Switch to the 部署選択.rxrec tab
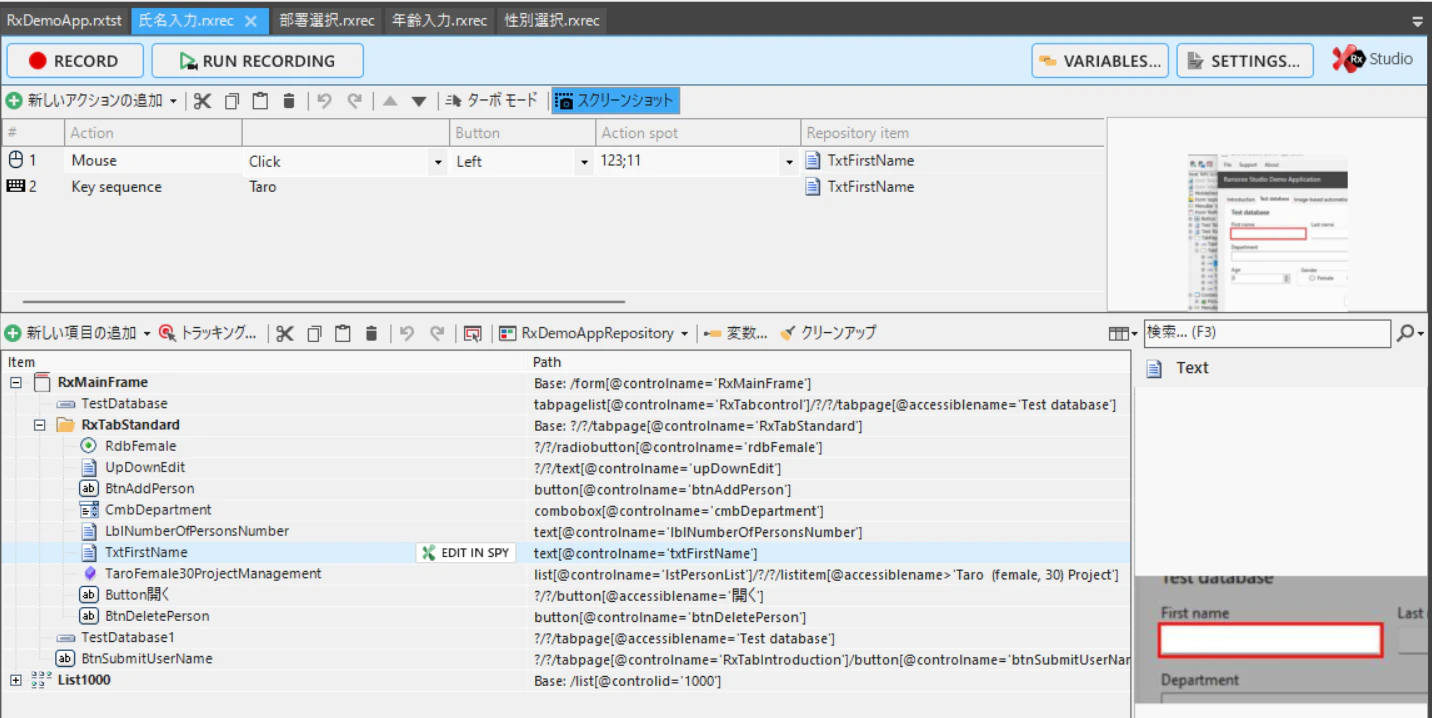This screenshot has width=1432, height=718. coord(327,20)
